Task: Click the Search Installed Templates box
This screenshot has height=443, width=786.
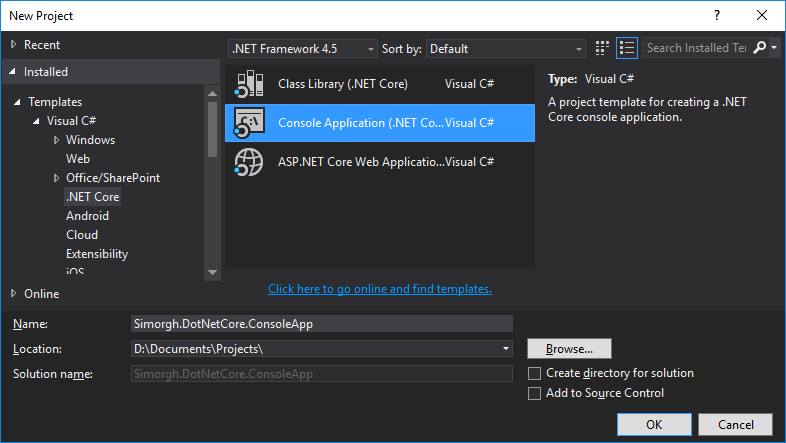Action: pos(697,48)
